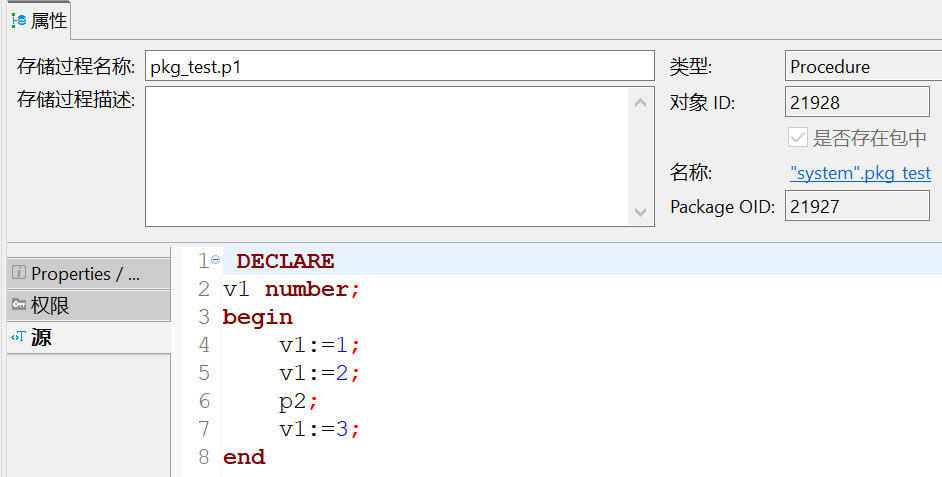Screen dimensions: 942x477
Task: Click the info icon beside Properties
Action: click(19, 273)
